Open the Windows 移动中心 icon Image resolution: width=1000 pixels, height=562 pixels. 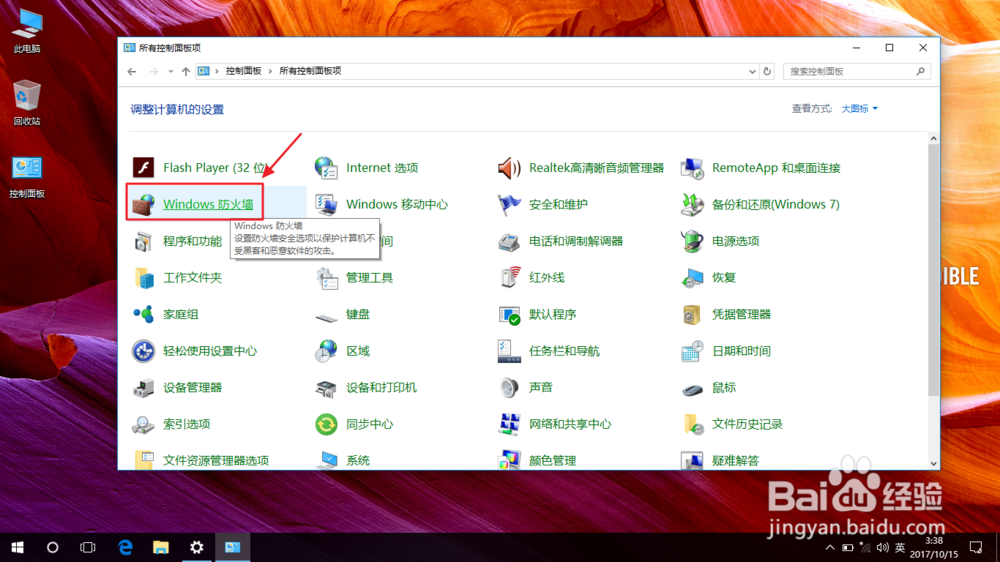[326, 204]
